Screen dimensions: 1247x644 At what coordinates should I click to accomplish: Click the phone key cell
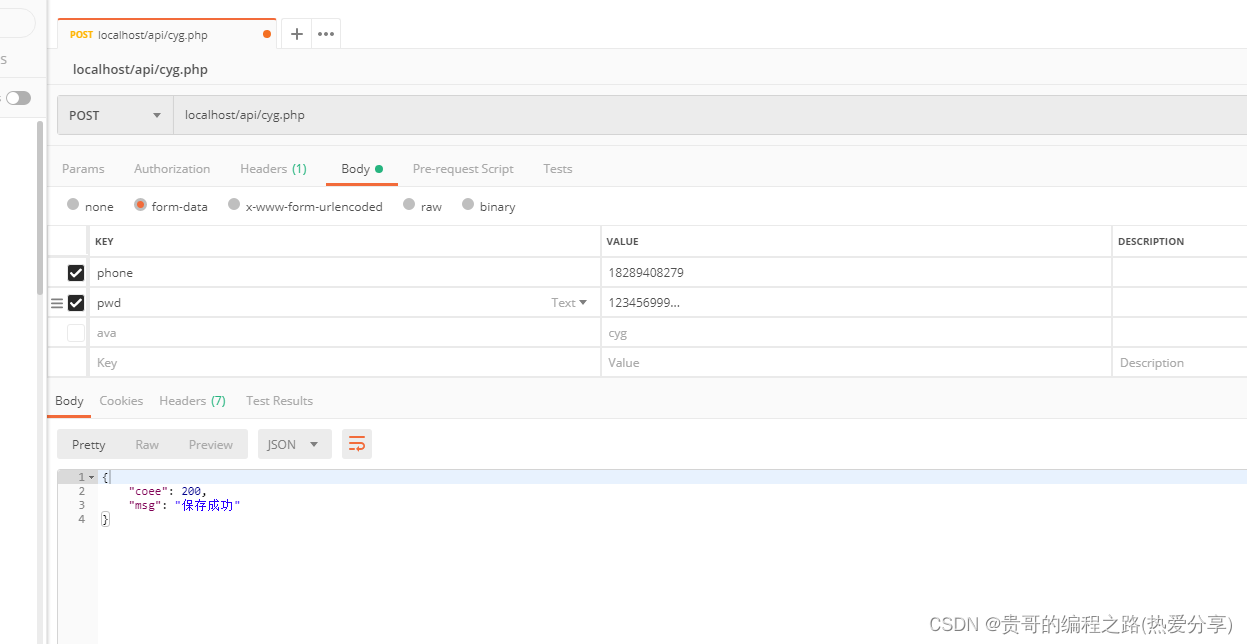(x=345, y=273)
